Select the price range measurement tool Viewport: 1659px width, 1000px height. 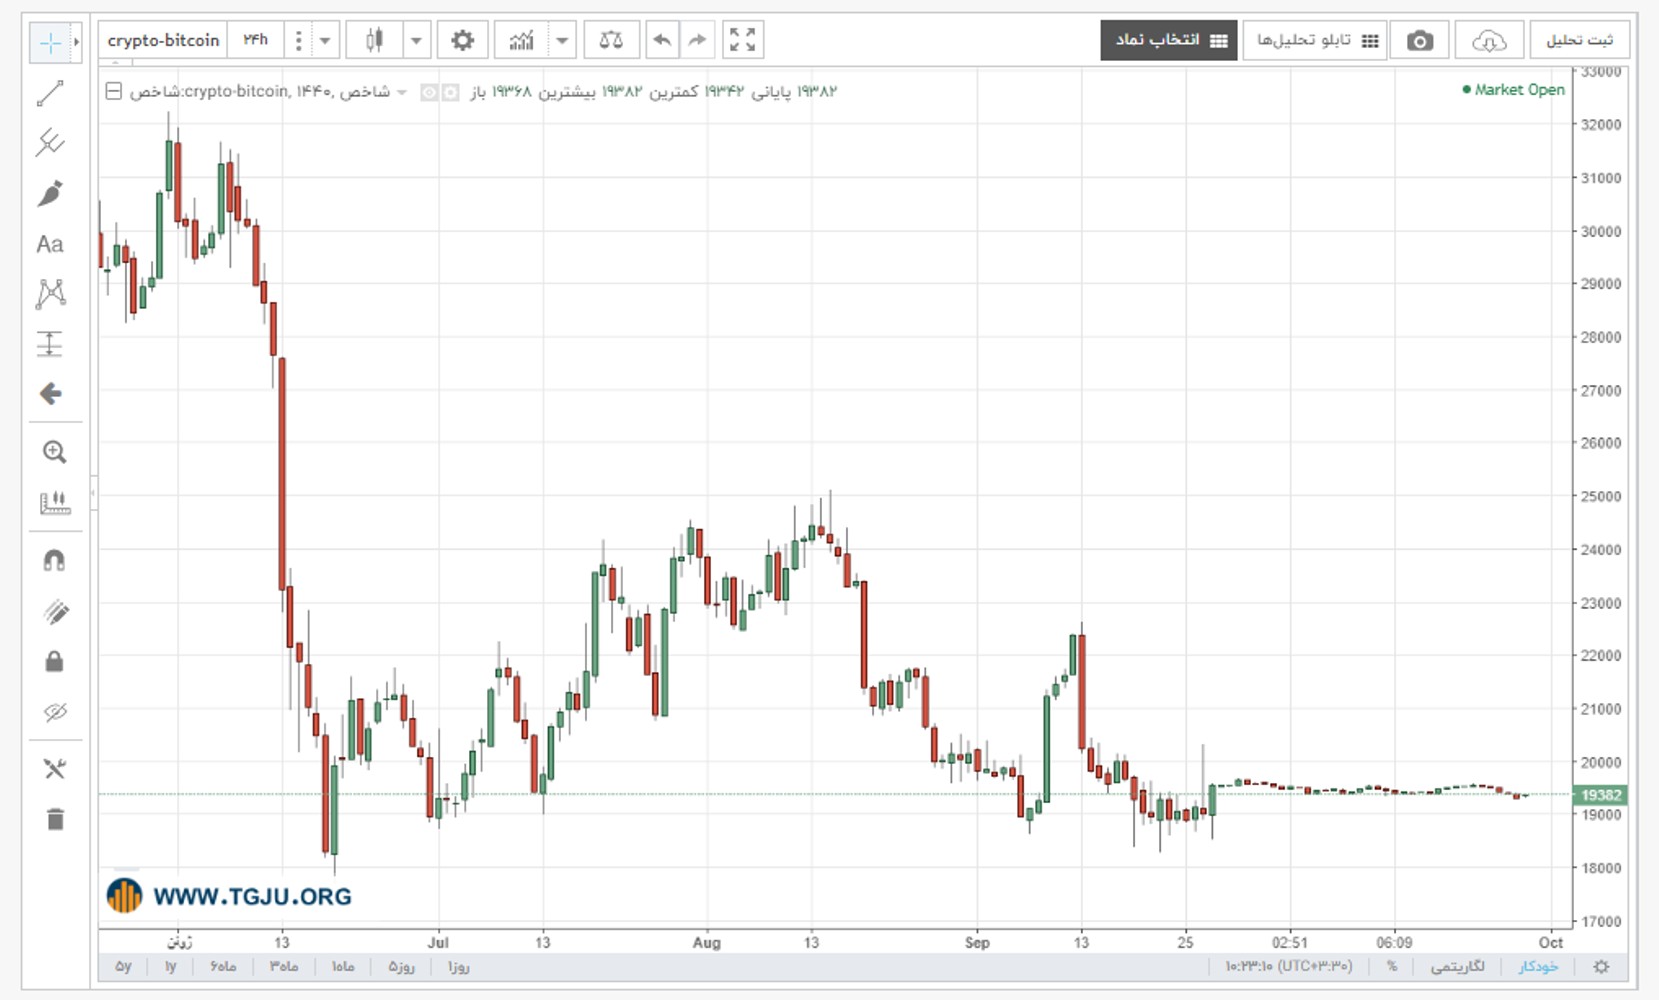(50, 343)
